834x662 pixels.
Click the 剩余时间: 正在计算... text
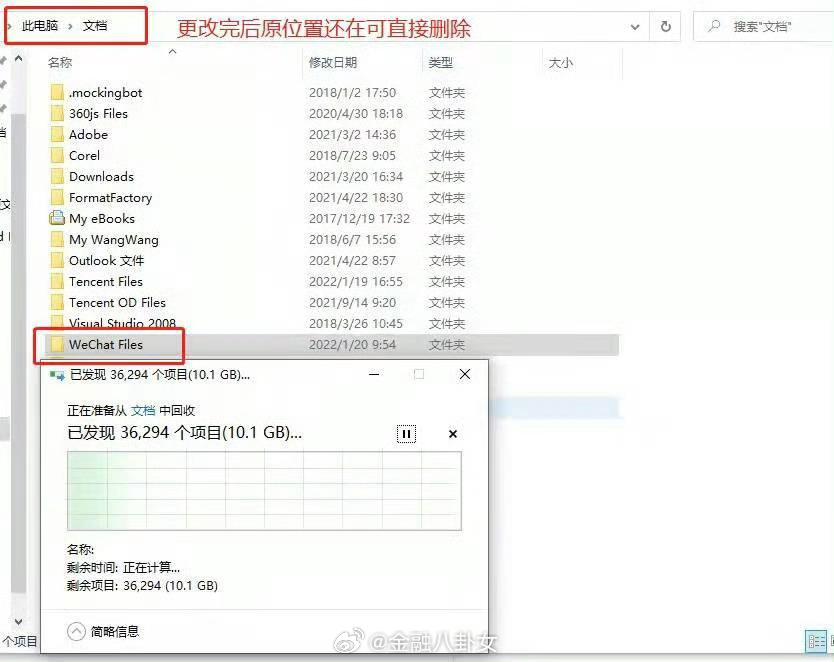coord(123,568)
